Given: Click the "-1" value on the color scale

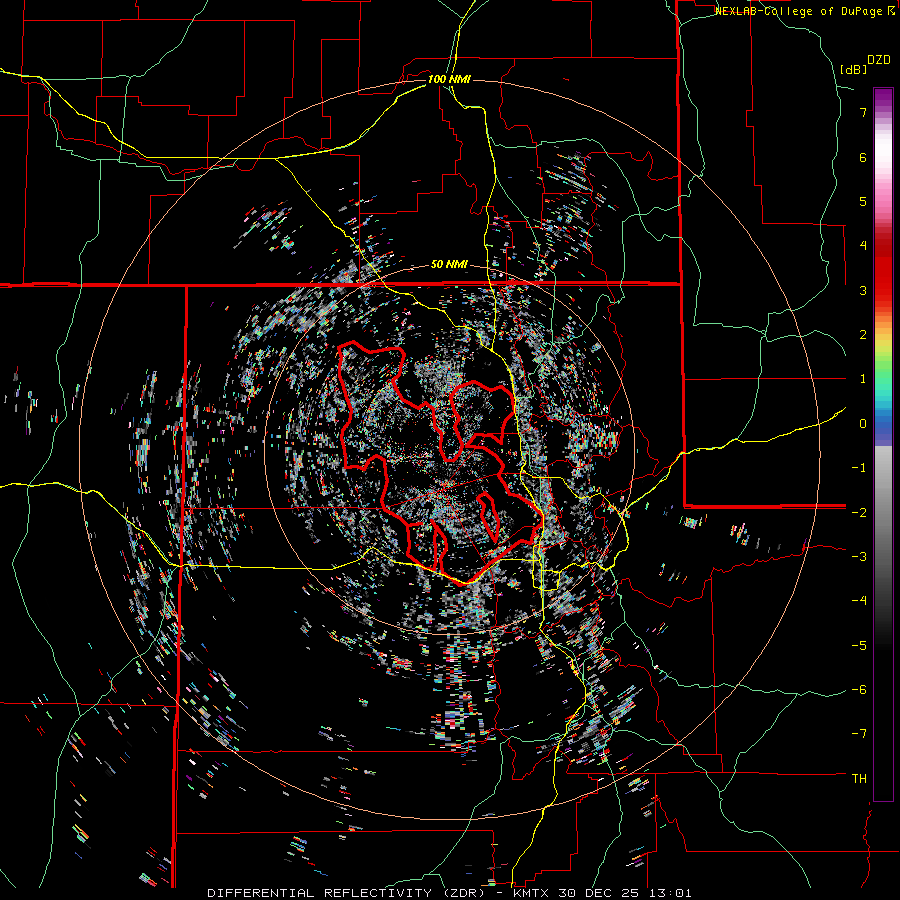Looking at the screenshot, I should tap(859, 468).
